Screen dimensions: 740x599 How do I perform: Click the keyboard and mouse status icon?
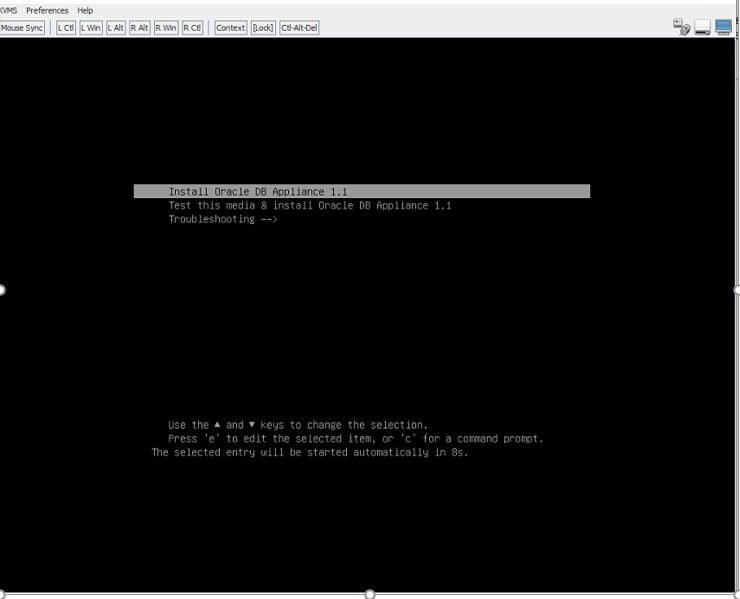pyautogui.click(x=681, y=27)
